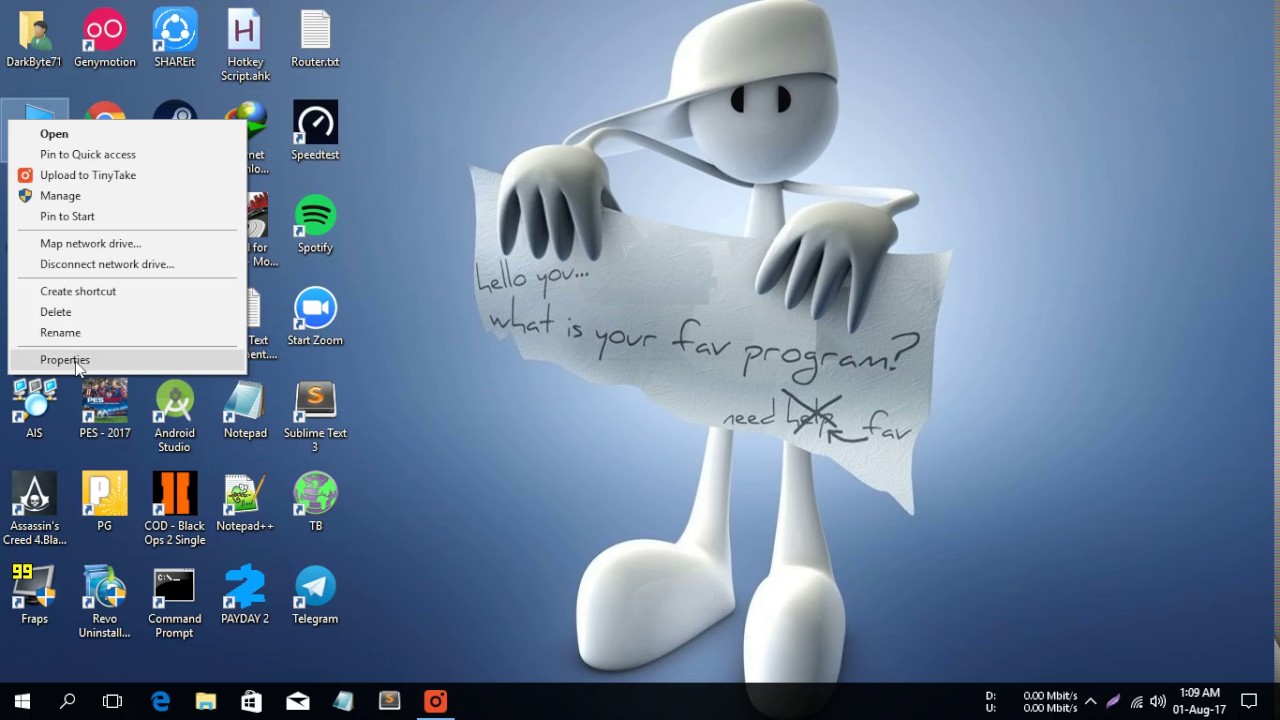Select the TB desktop icon
The image size is (1280, 720).
(315, 502)
